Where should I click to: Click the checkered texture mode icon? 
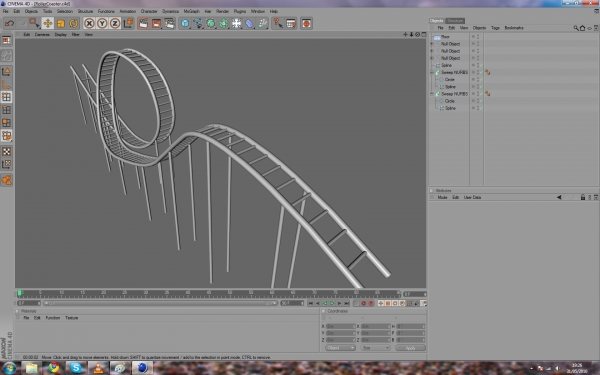coord(7,151)
